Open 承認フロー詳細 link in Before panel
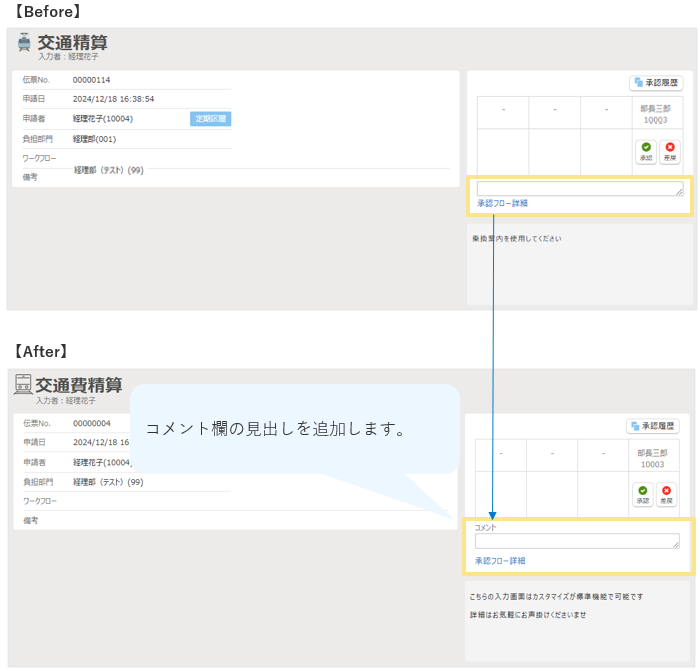This screenshot has height=669, width=700. click(502, 203)
